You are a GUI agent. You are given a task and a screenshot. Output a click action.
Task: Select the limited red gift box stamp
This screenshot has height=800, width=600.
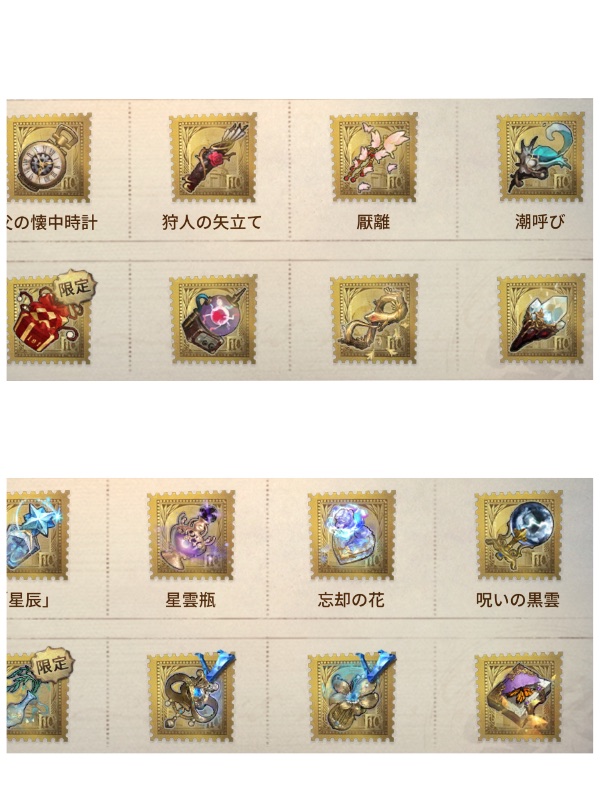49,318
